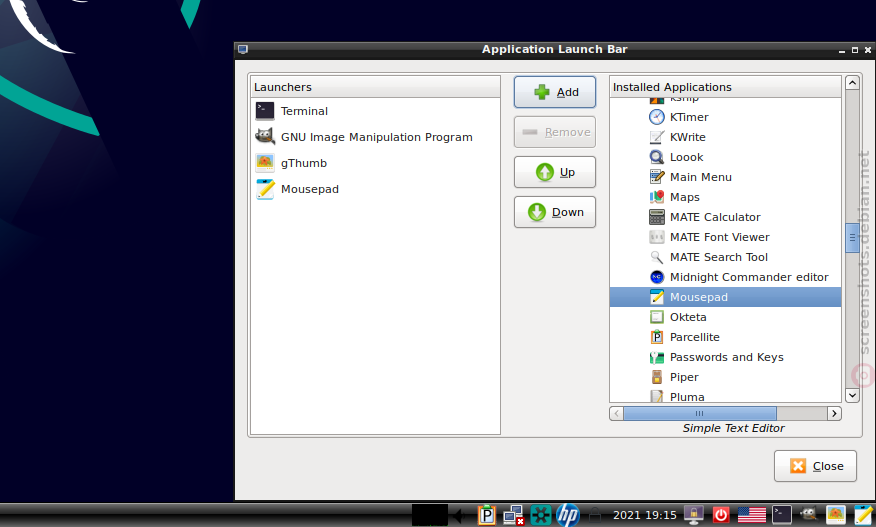This screenshot has height=527, width=876.
Task: Click the screen lock monitor icon in taskbar
Action: tap(693, 515)
